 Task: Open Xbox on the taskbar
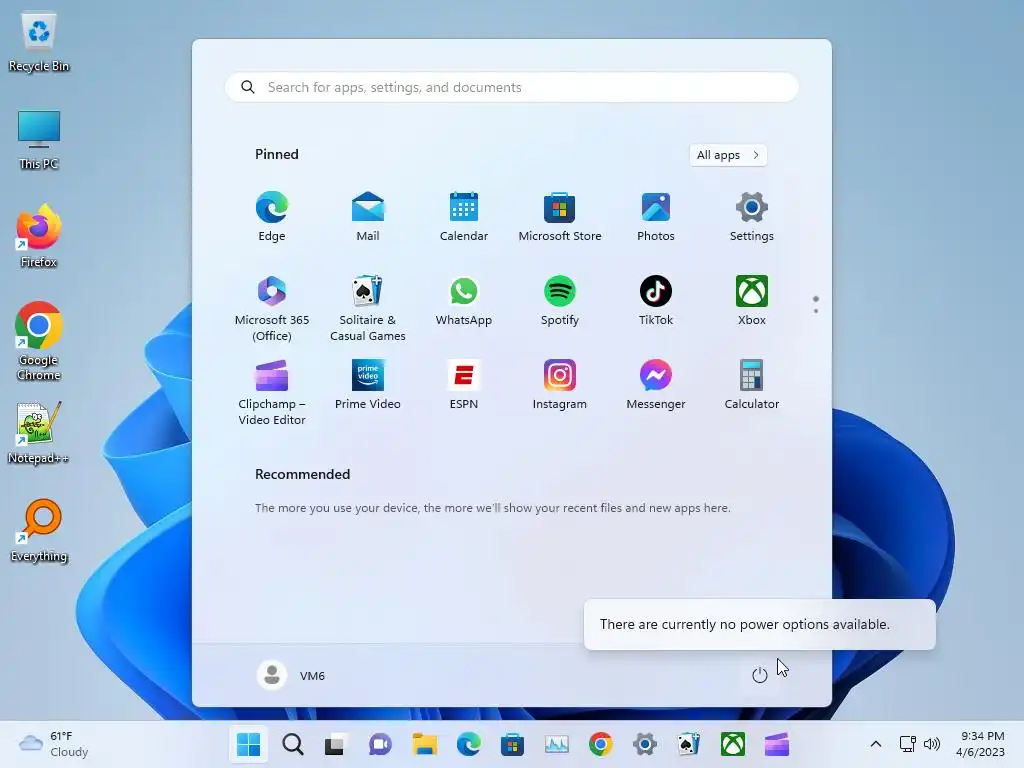[x=733, y=744]
